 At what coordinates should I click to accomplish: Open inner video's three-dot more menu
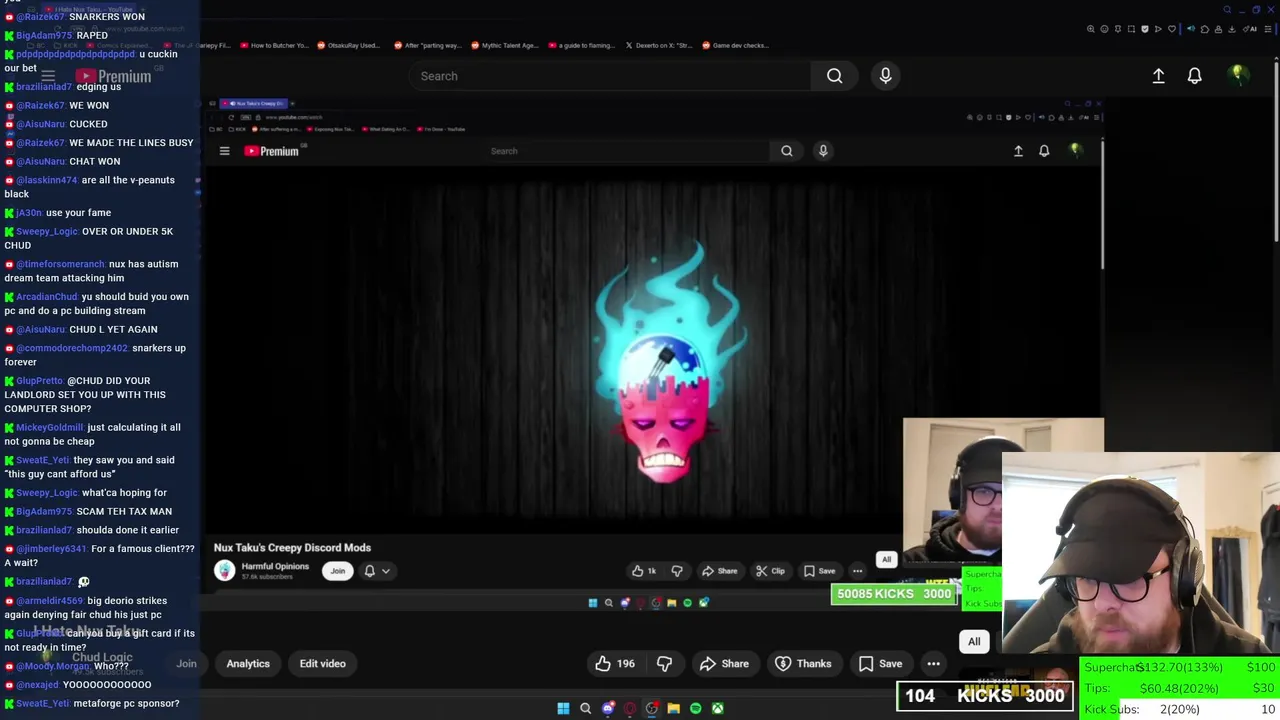857,571
